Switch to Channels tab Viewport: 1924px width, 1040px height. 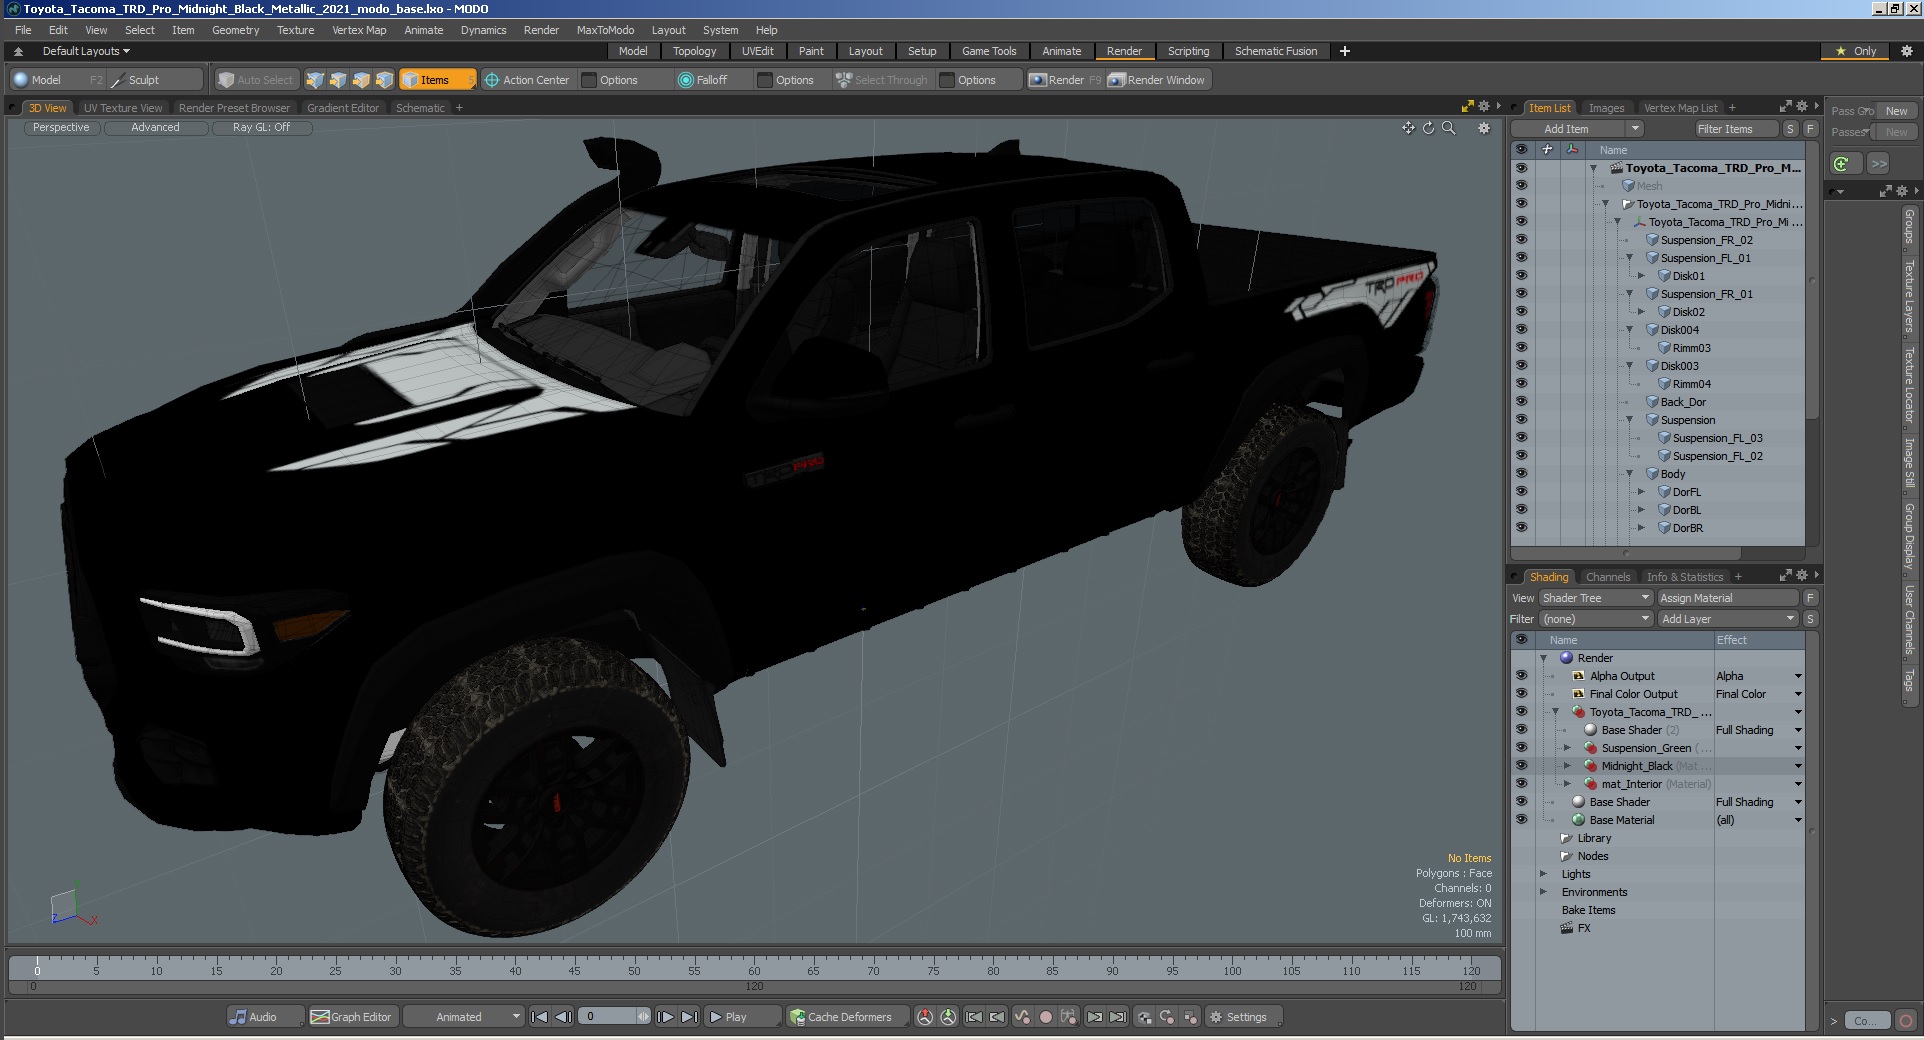coord(1608,577)
